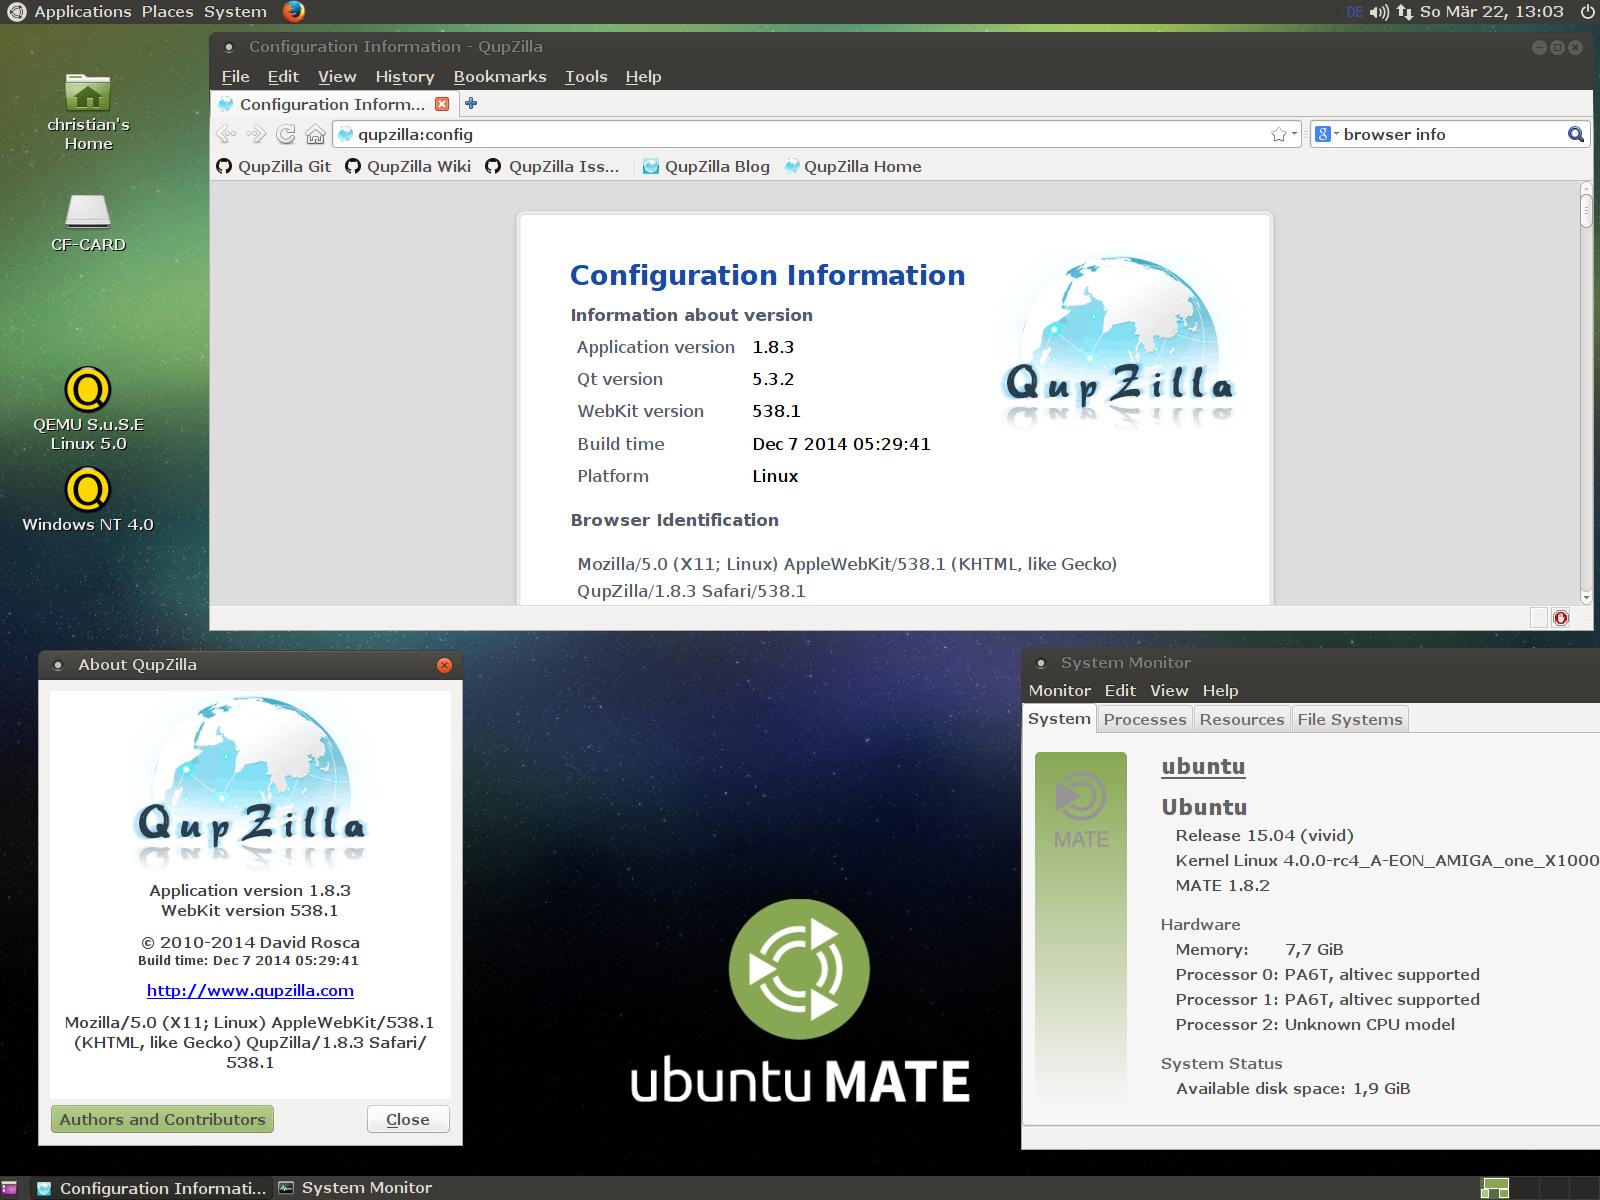Screen dimensions: 1600x1200
Task: Expand the search engine dropdown
Action: pyautogui.click(x=1324, y=134)
